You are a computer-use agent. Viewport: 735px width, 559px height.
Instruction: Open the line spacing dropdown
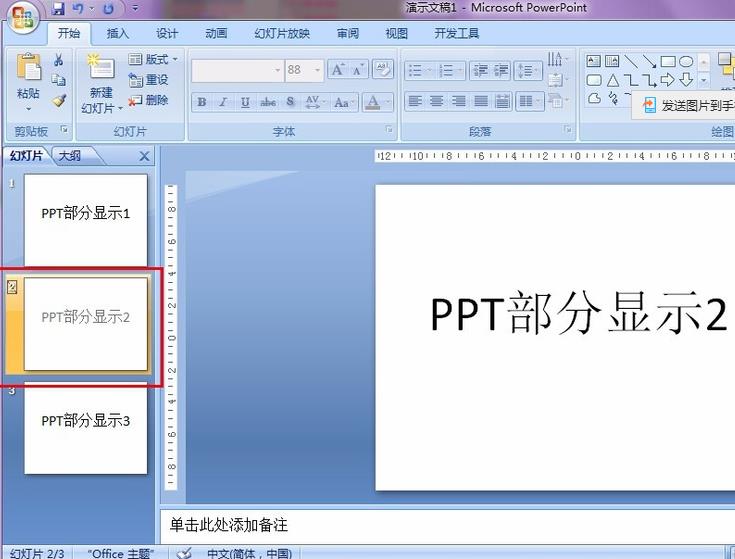pos(528,71)
